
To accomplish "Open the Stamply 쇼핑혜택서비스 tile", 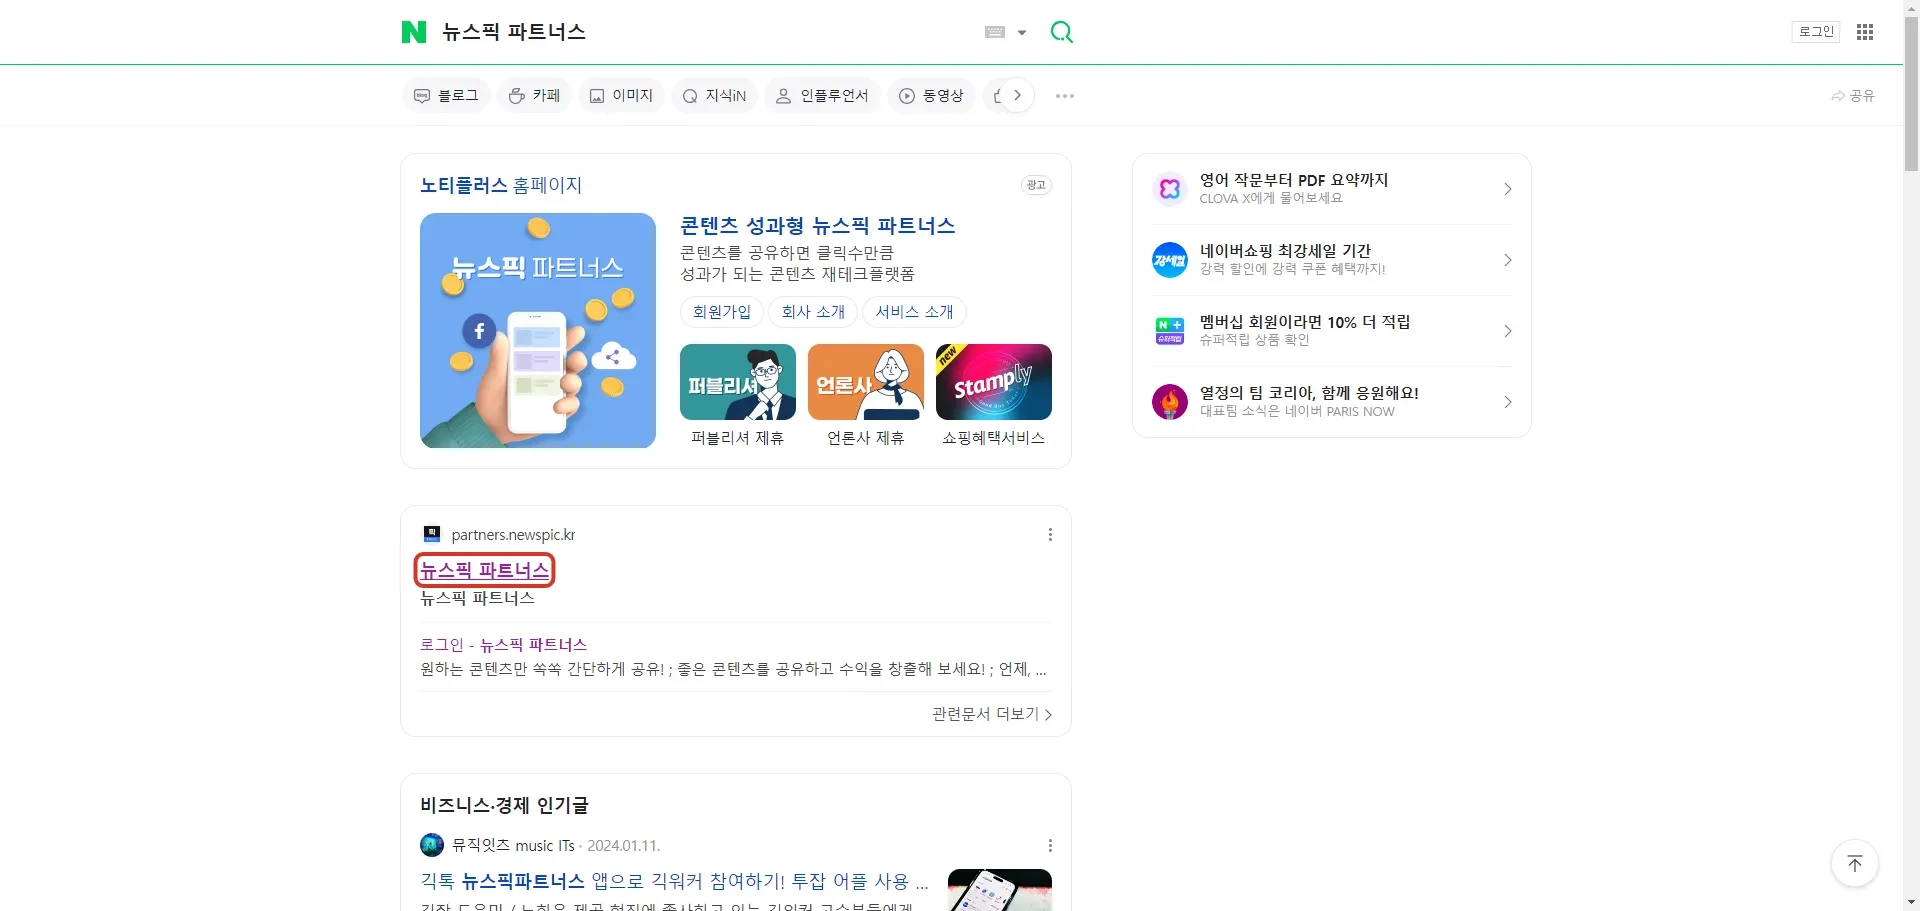I will 994,382.
